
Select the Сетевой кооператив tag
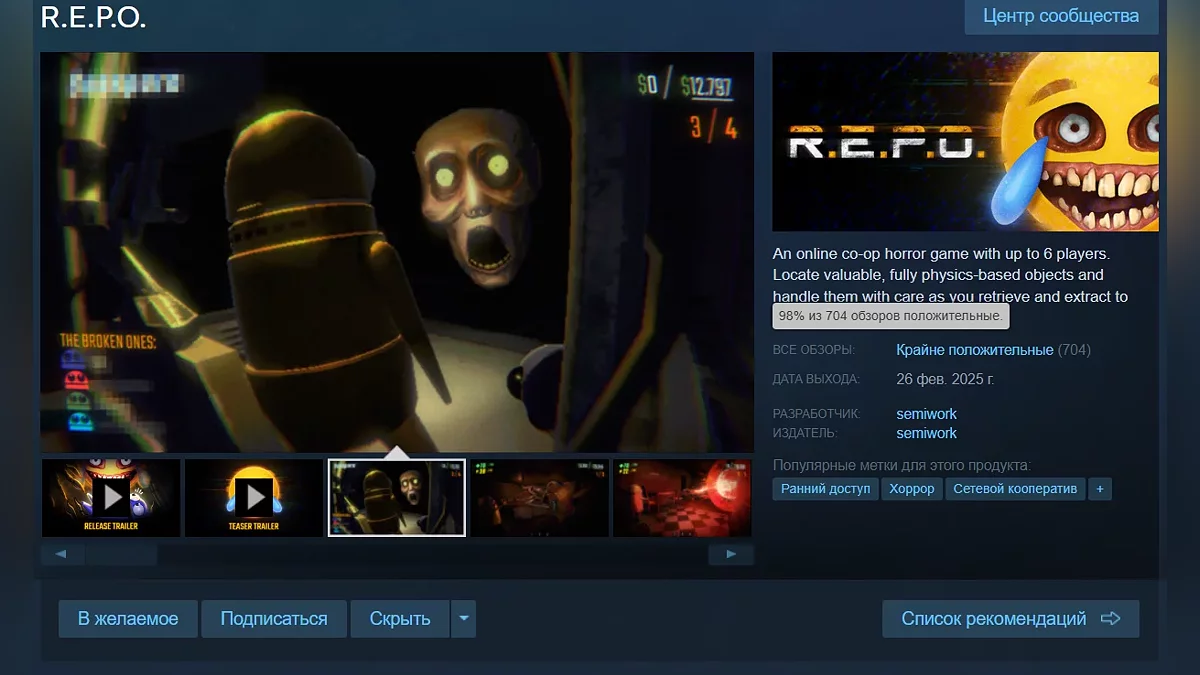[1015, 489]
